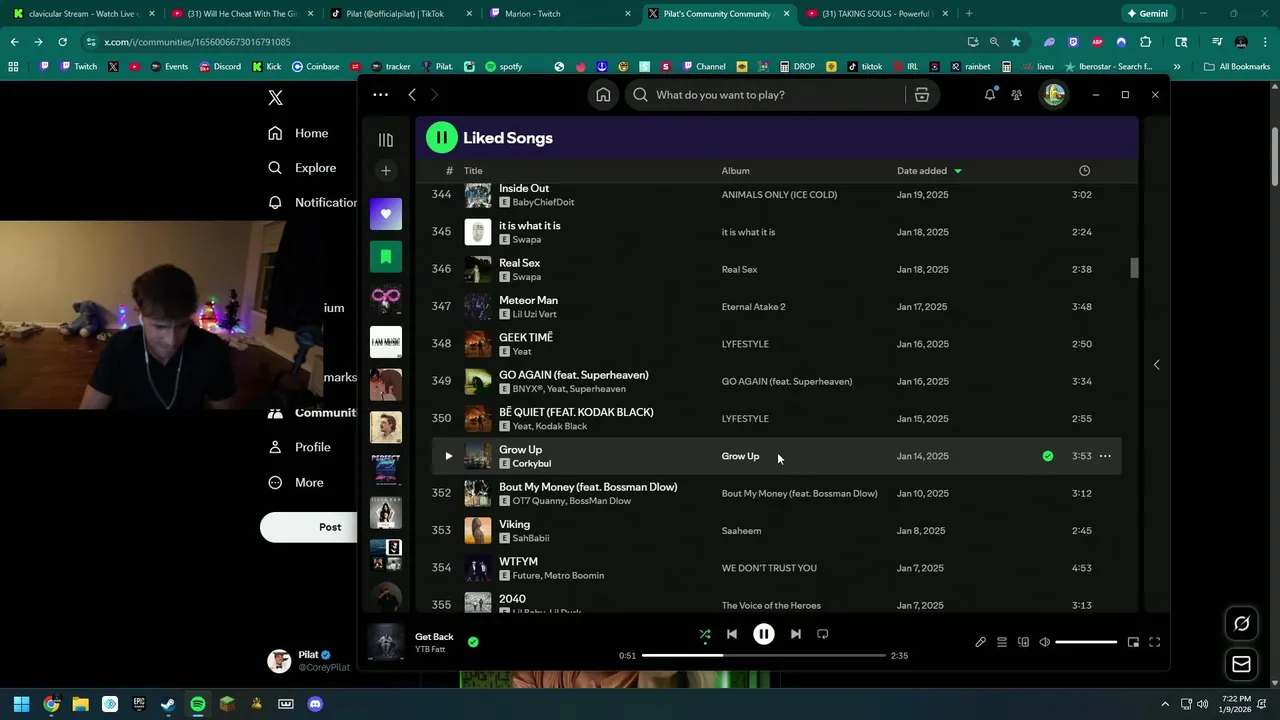
Task: Open Coinbase bookmark
Action: point(315,66)
